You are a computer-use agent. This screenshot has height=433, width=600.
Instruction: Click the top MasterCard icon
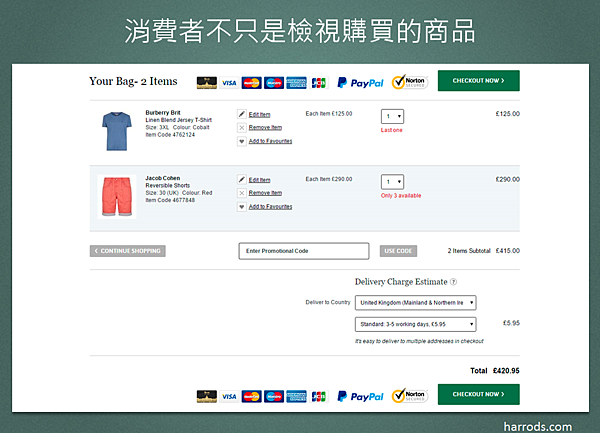click(x=251, y=83)
